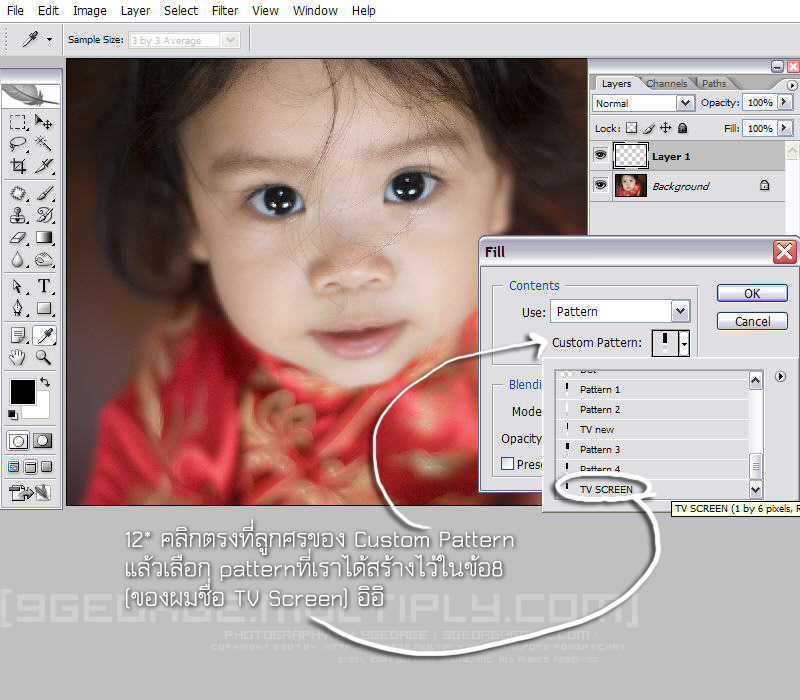
Task: Hide the Background layer eye icon
Action: click(601, 185)
